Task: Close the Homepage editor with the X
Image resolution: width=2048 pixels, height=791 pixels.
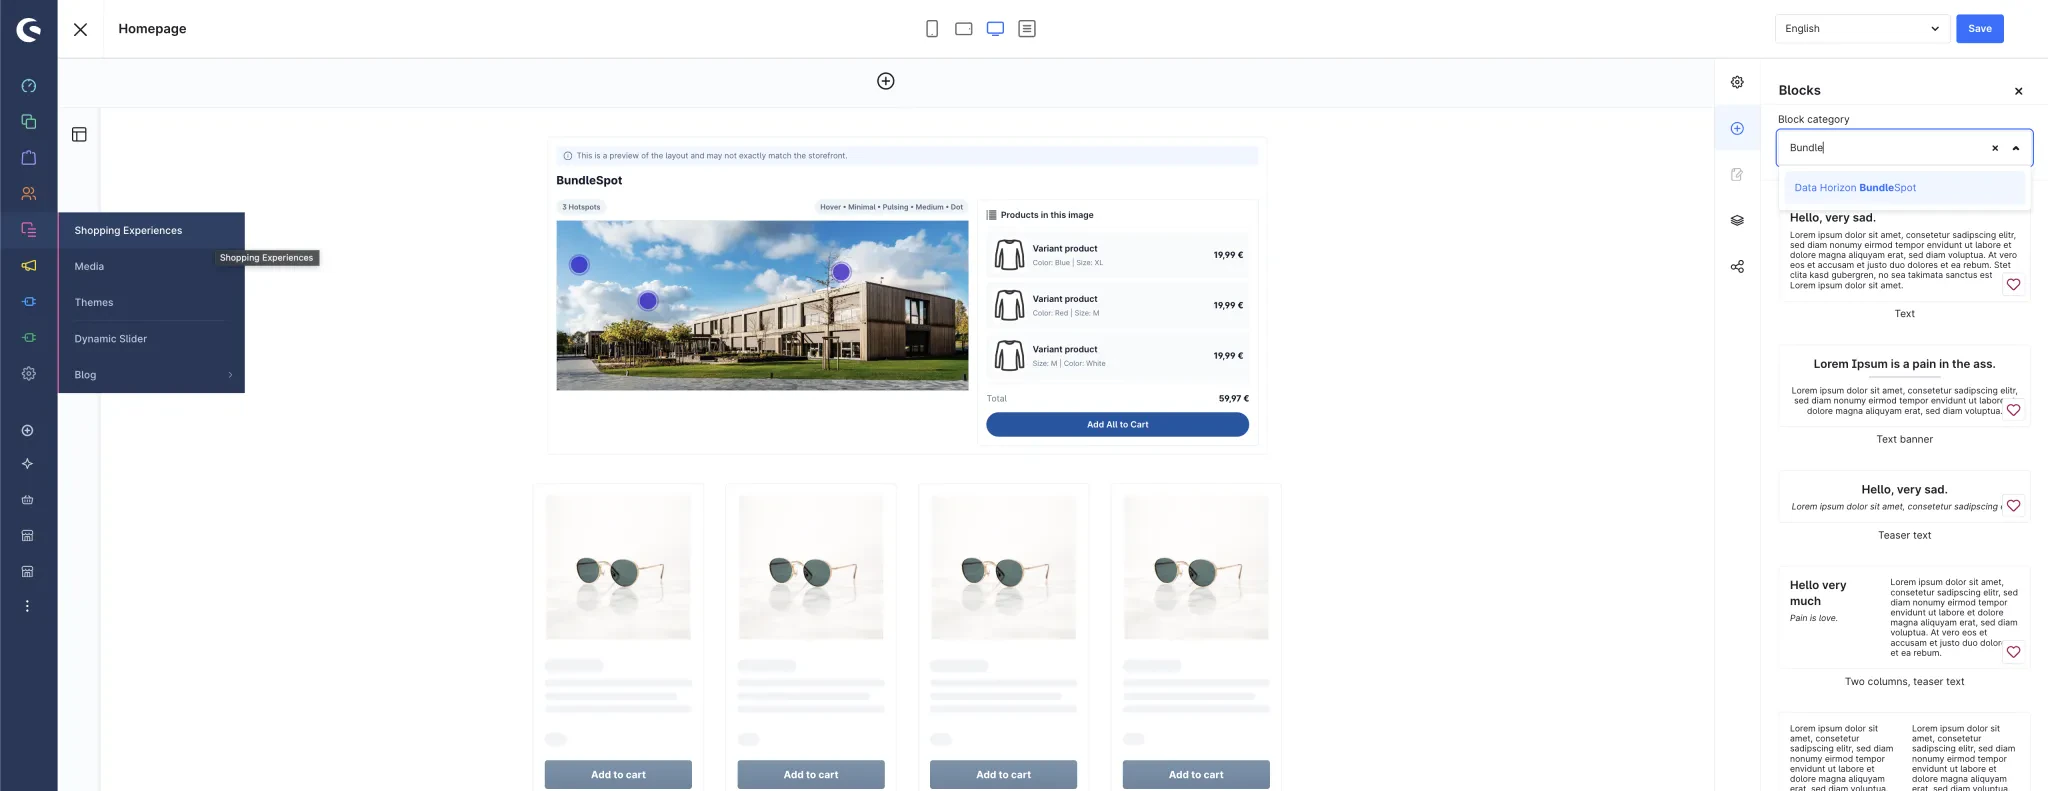Action: click(81, 30)
